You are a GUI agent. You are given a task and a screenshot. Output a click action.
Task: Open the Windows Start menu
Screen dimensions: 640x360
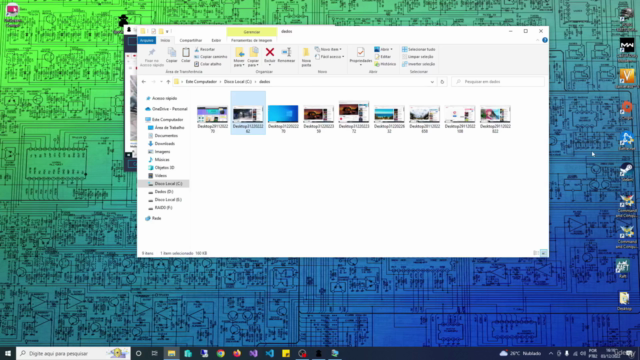8,353
